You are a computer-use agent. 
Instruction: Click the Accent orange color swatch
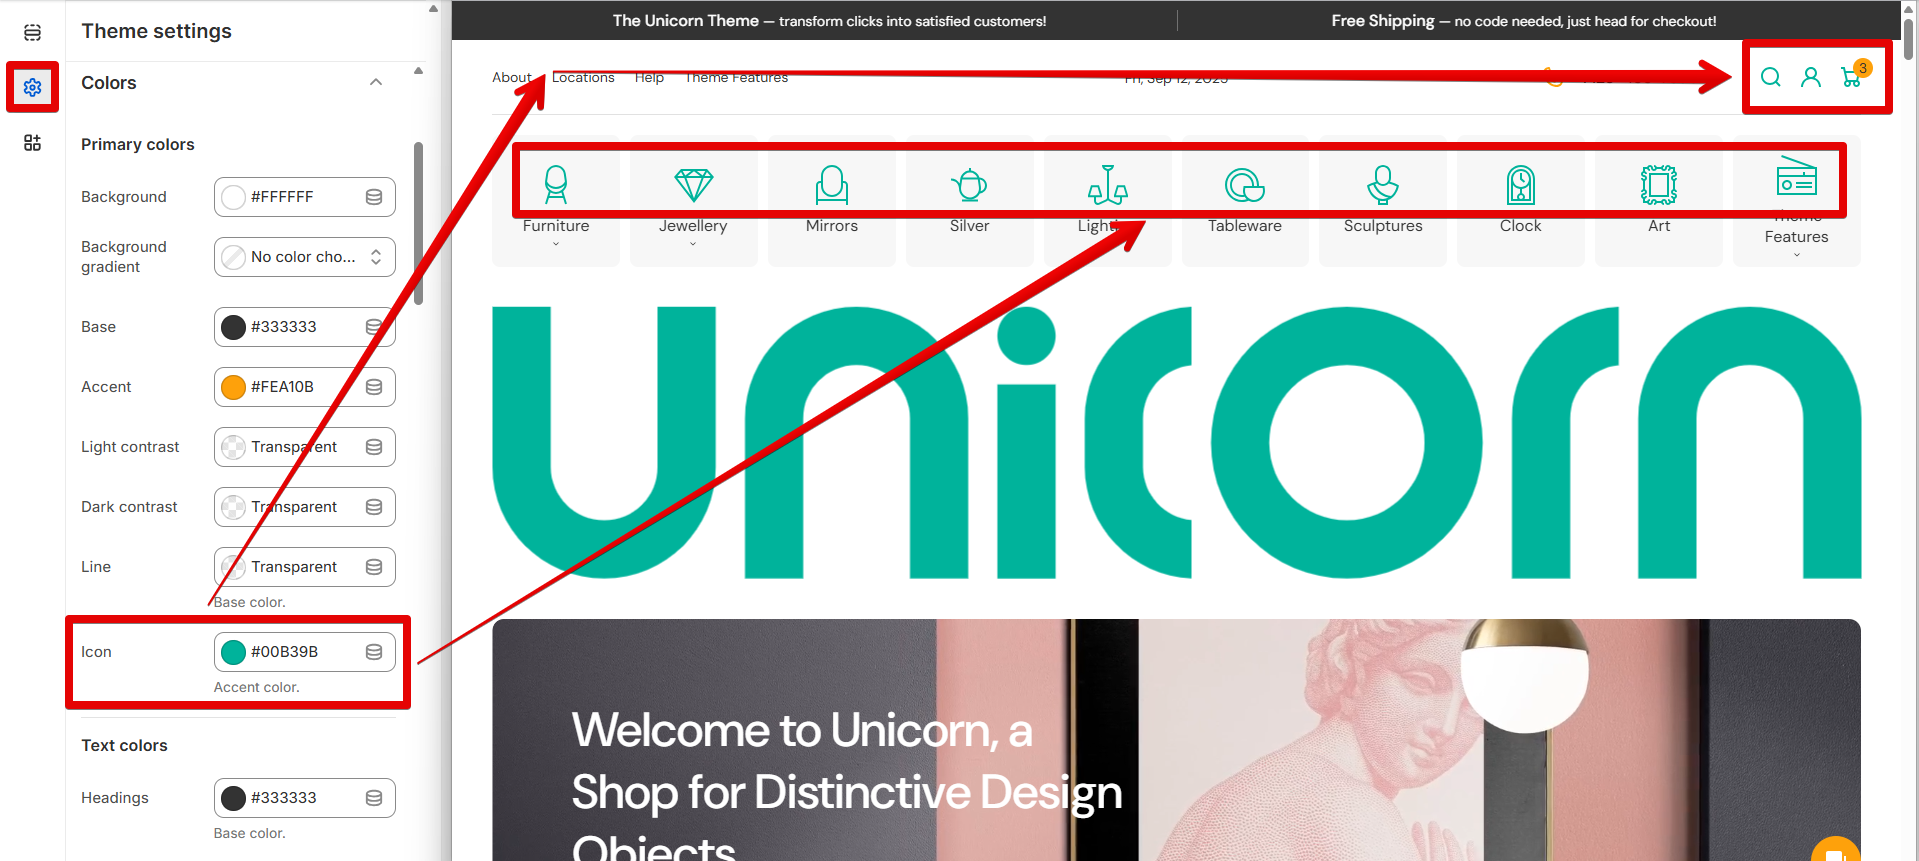233,387
